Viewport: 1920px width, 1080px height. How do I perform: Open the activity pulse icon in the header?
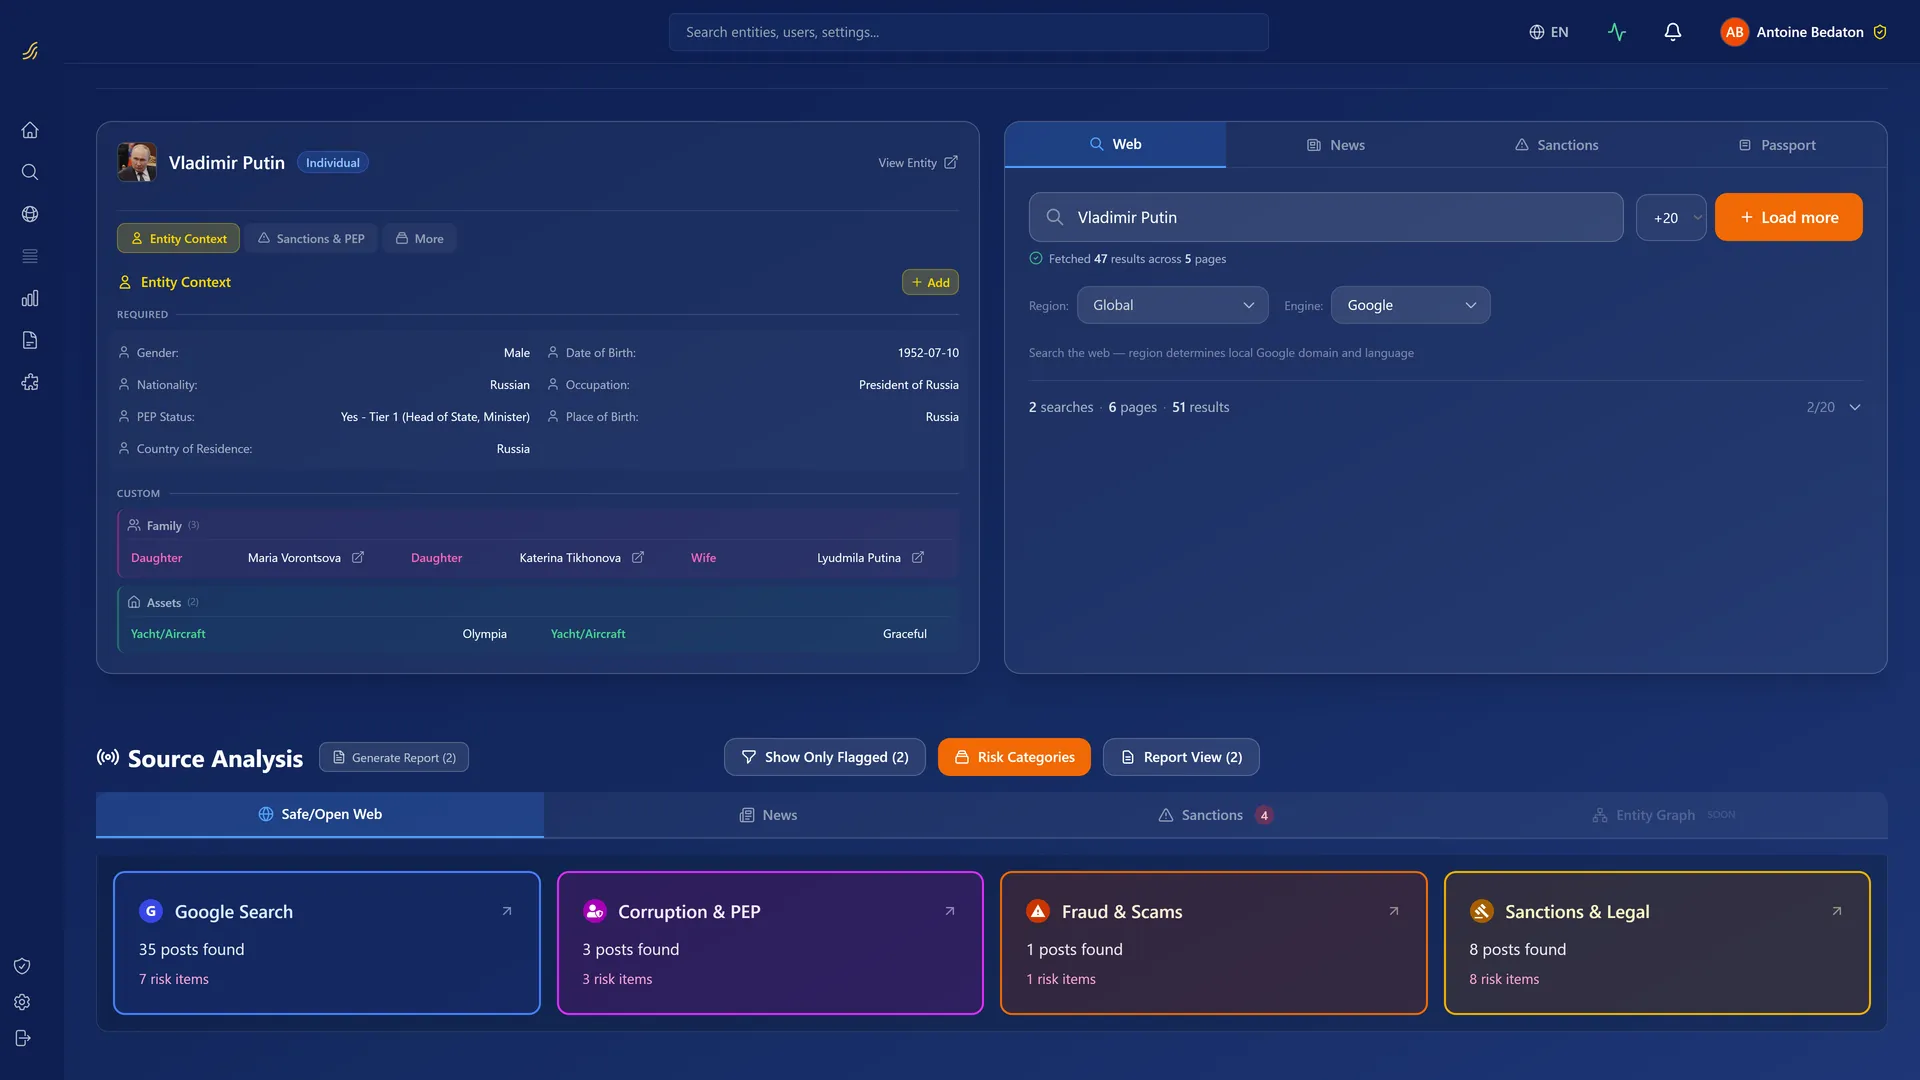coord(1617,32)
